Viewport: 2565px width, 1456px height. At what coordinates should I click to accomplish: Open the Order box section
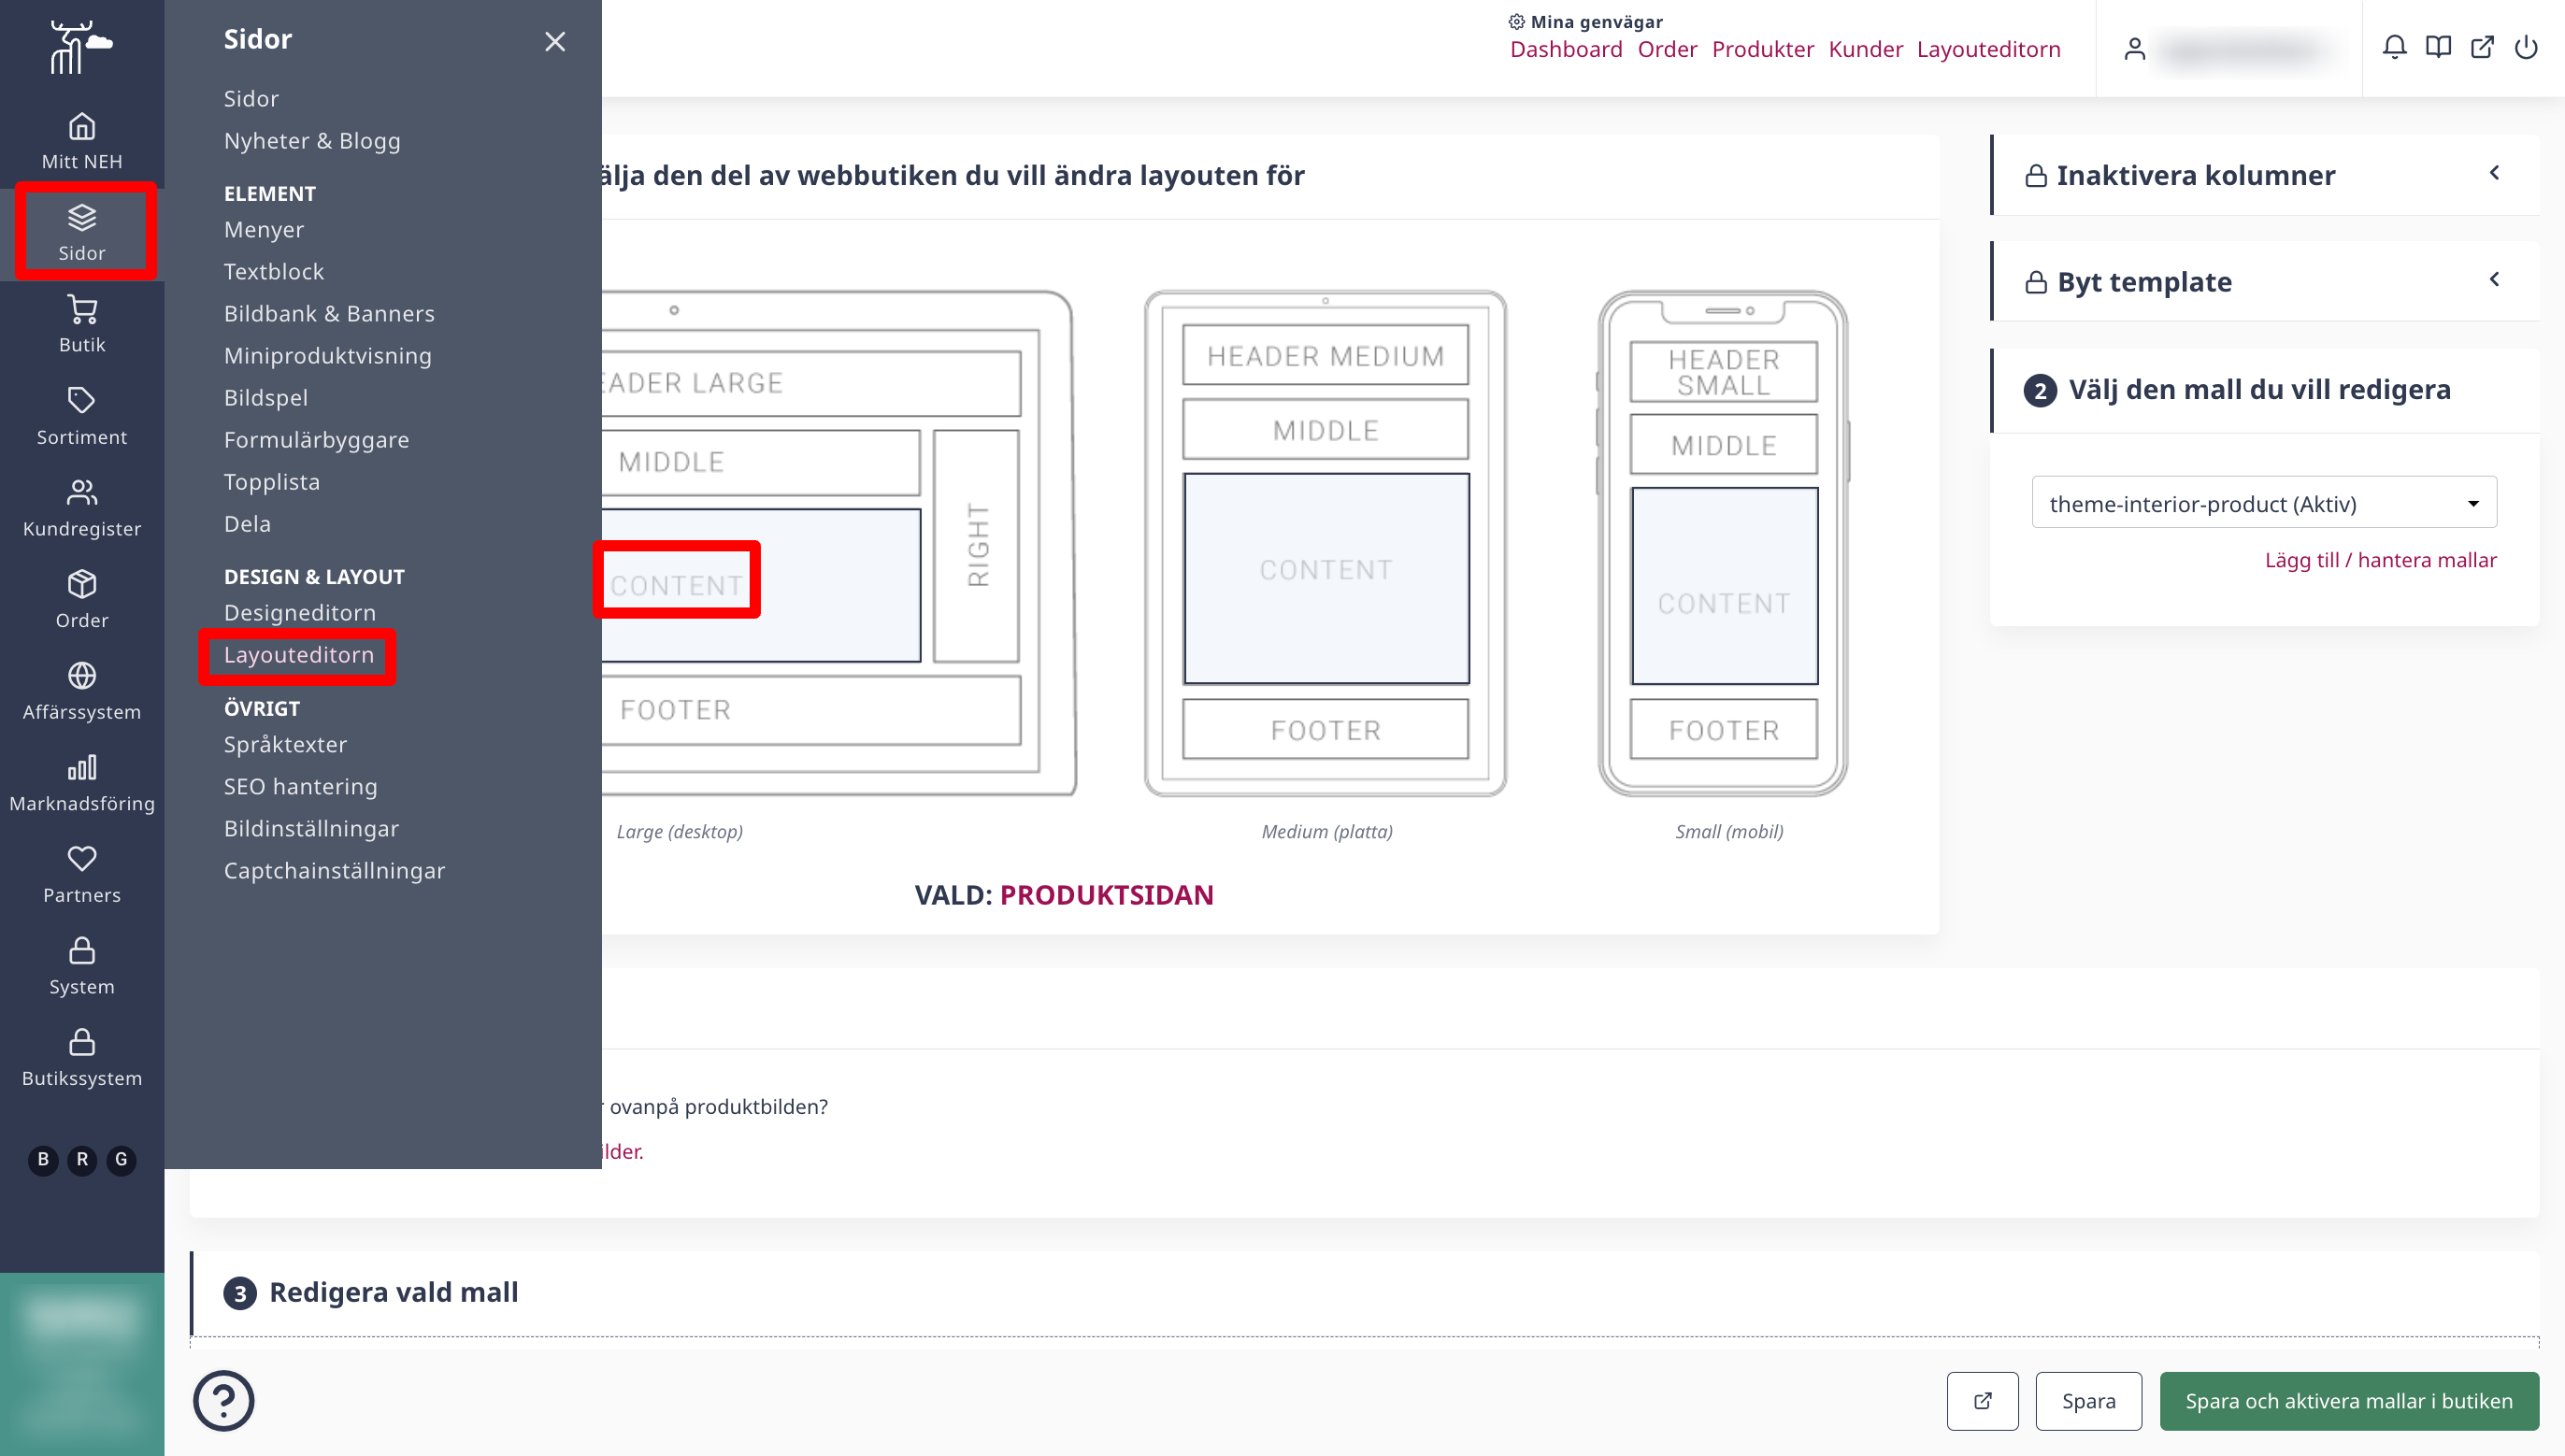[82, 599]
